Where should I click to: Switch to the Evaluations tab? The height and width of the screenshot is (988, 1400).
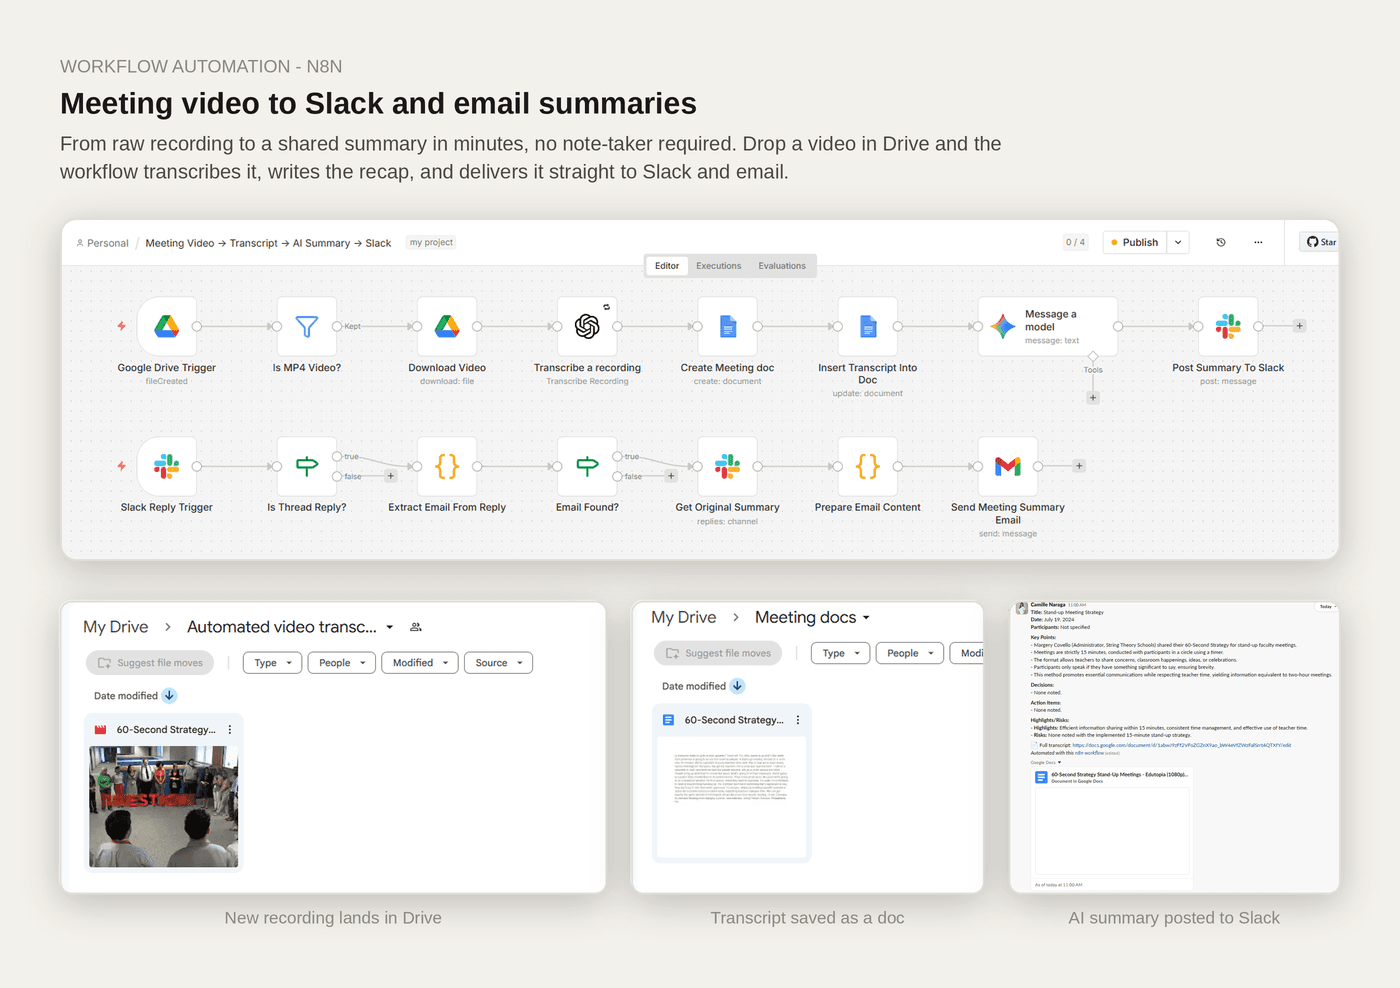pos(782,266)
